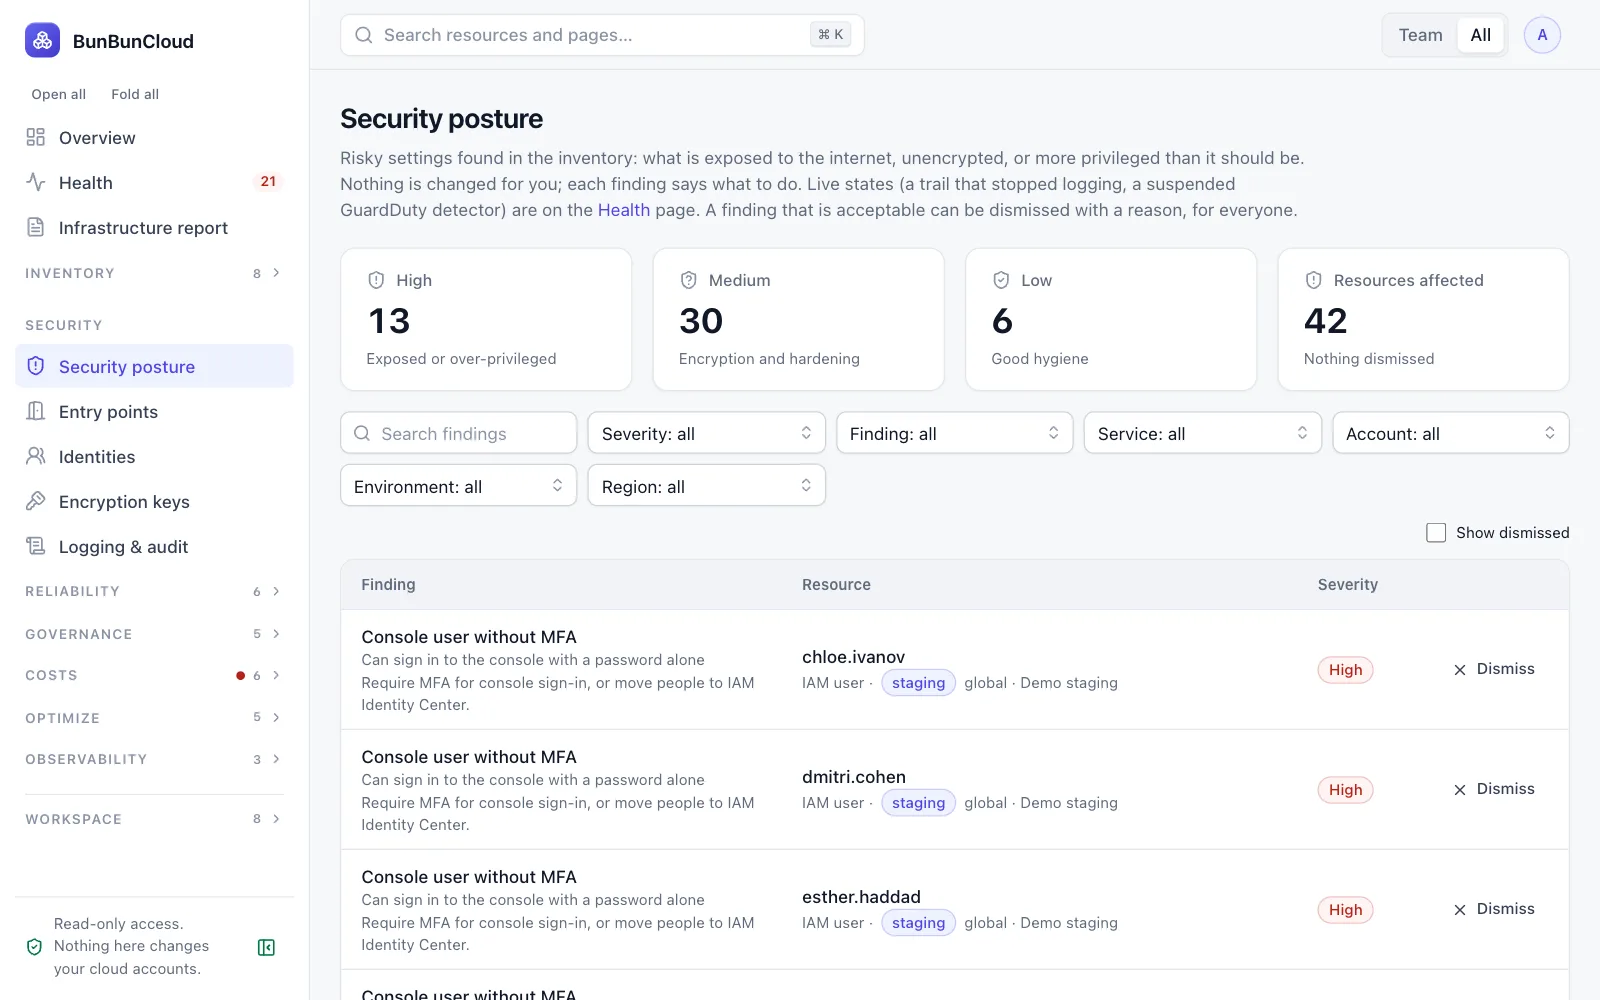Dismiss the esther.haddad finding
The height and width of the screenshot is (1000, 1600).
pyautogui.click(x=1494, y=909)
